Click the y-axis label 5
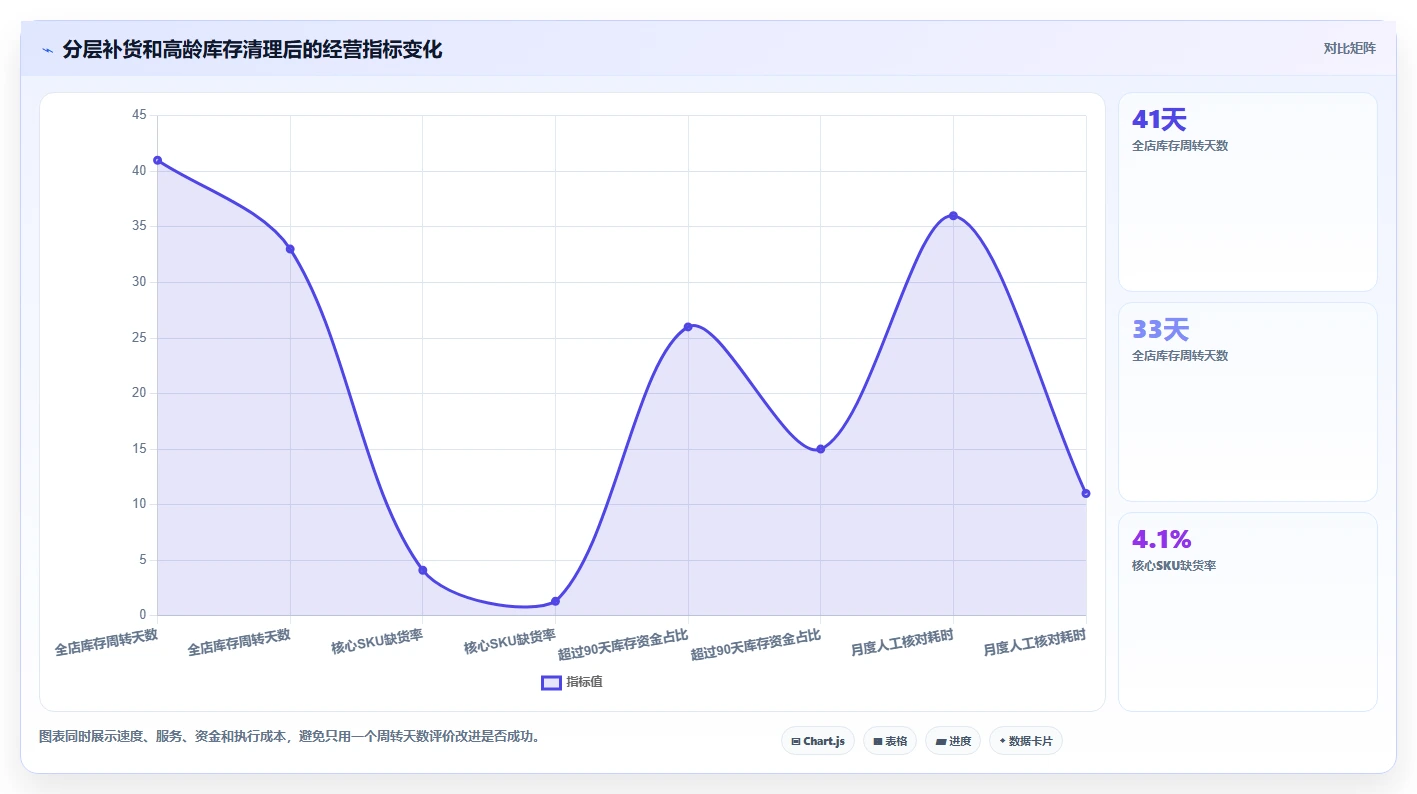Viewport: 1417px width, 794px height. [143, 560]
